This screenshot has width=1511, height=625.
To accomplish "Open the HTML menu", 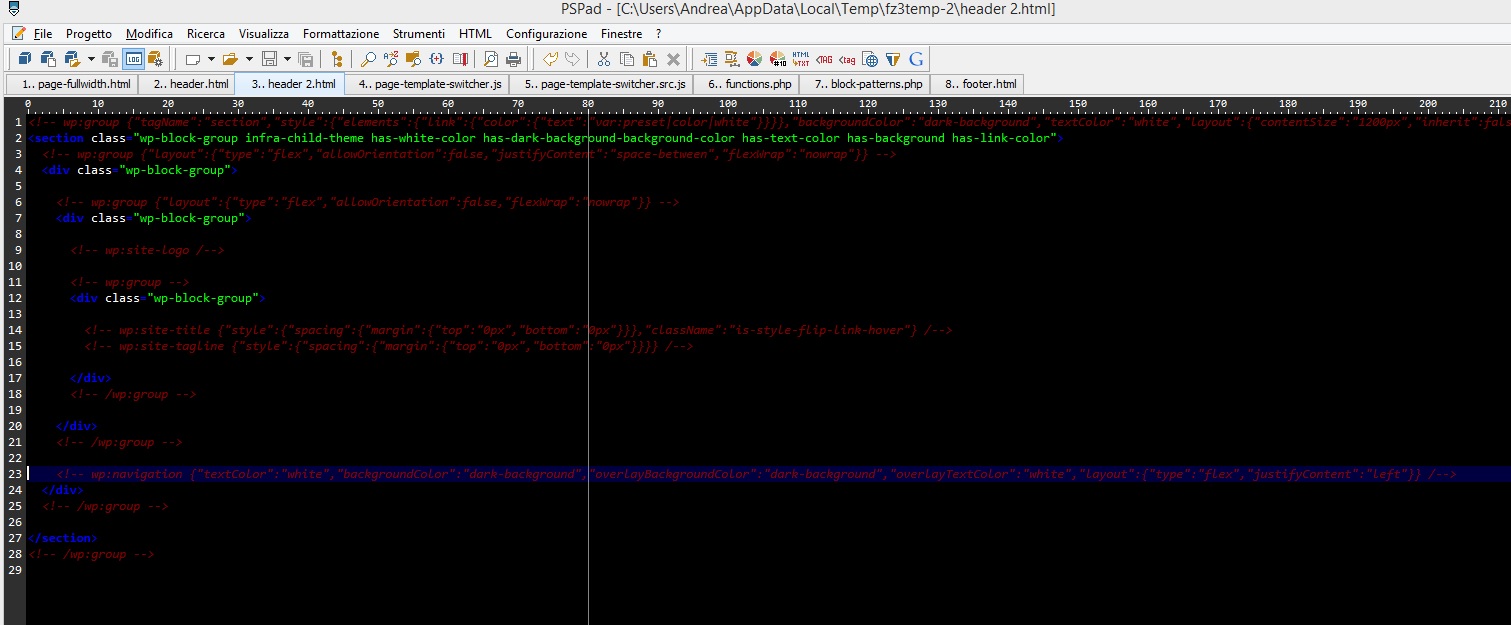I will click(x=475, y=33).
